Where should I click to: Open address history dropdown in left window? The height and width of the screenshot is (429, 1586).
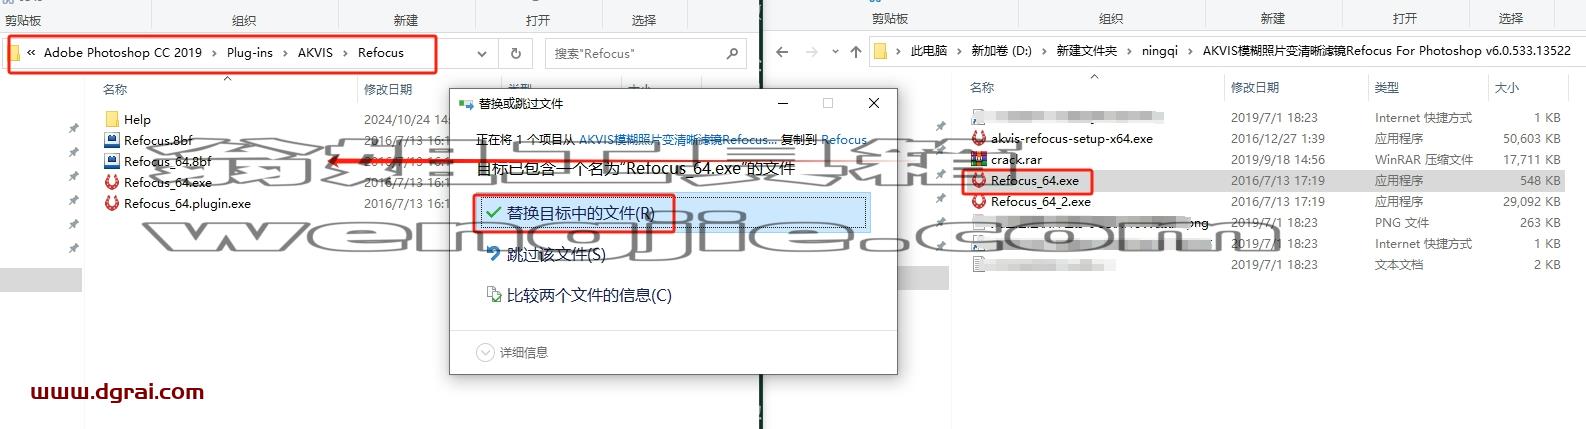coord(482,53)
